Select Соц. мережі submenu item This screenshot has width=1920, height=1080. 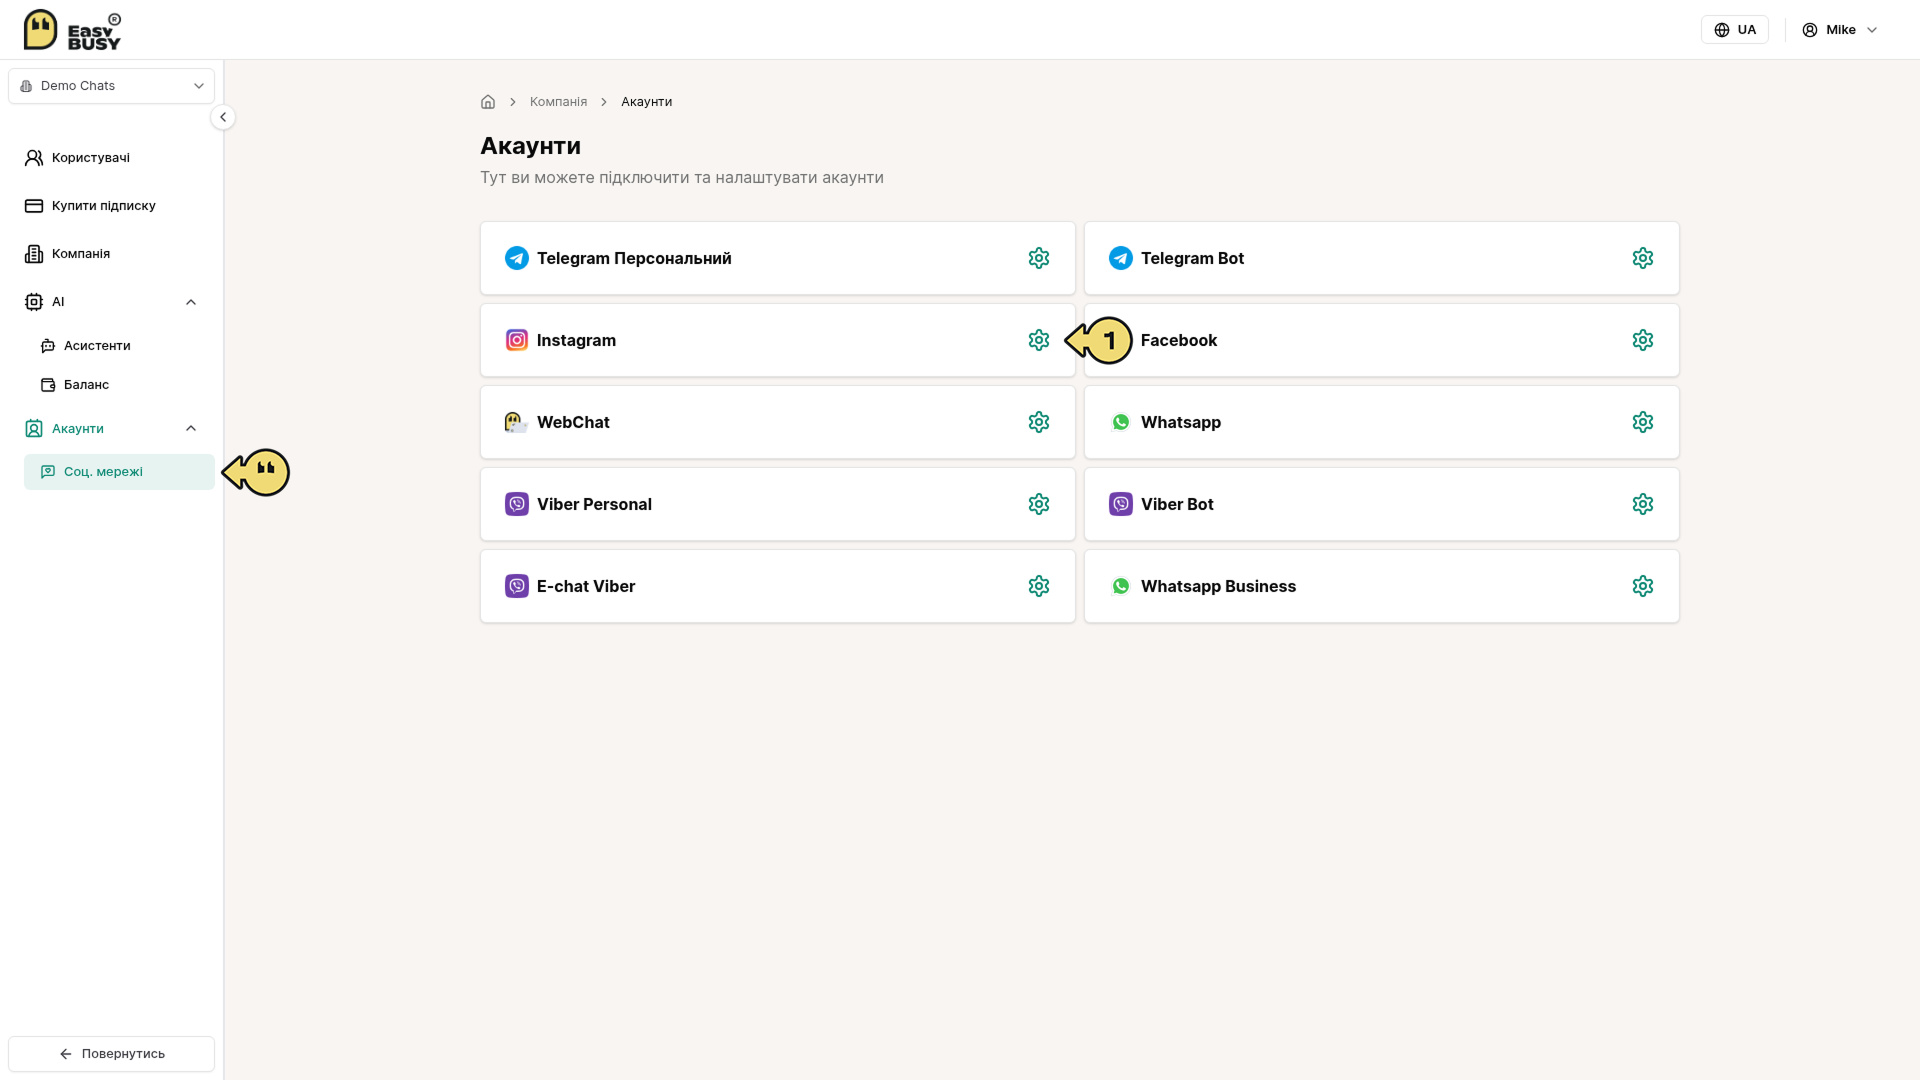pyautogui.click(x=119, y=472)
